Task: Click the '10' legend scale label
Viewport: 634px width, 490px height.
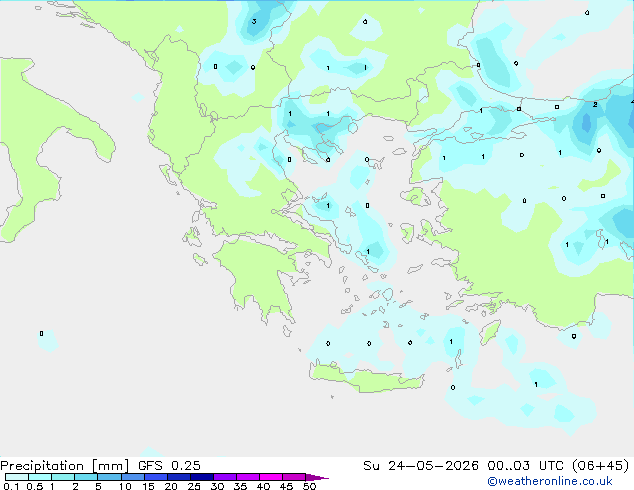Action: click(x=125, y=486)
